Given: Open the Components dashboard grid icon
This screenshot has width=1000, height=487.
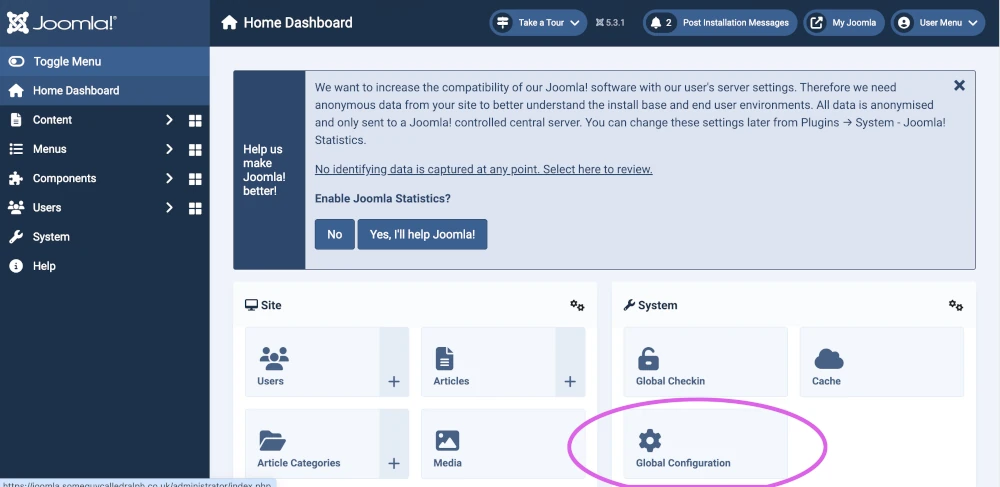Looking at the screenshot, I should point(195,179).
